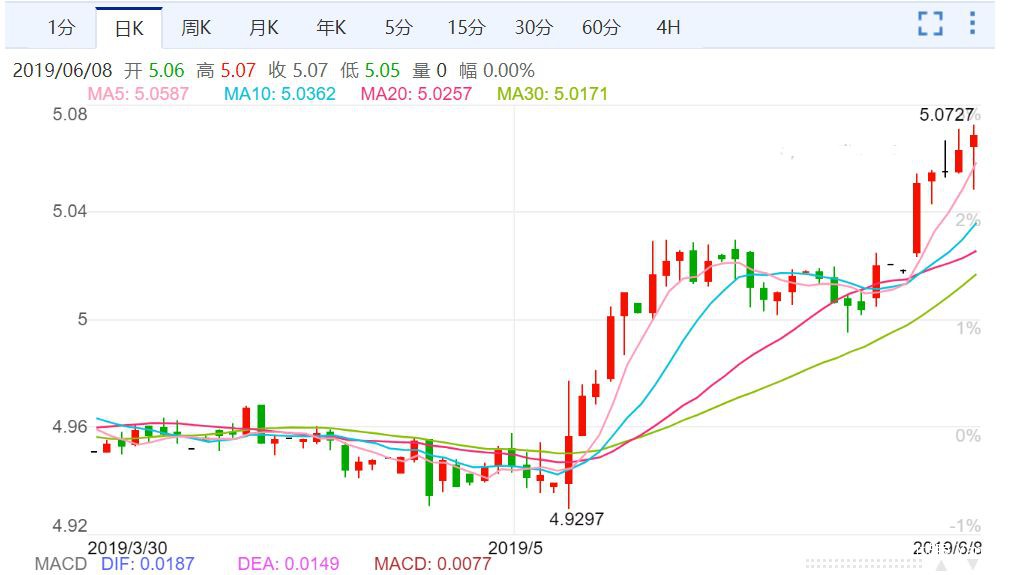
Task: Click the green MA30 indicator label
Action: click(552, 94)
